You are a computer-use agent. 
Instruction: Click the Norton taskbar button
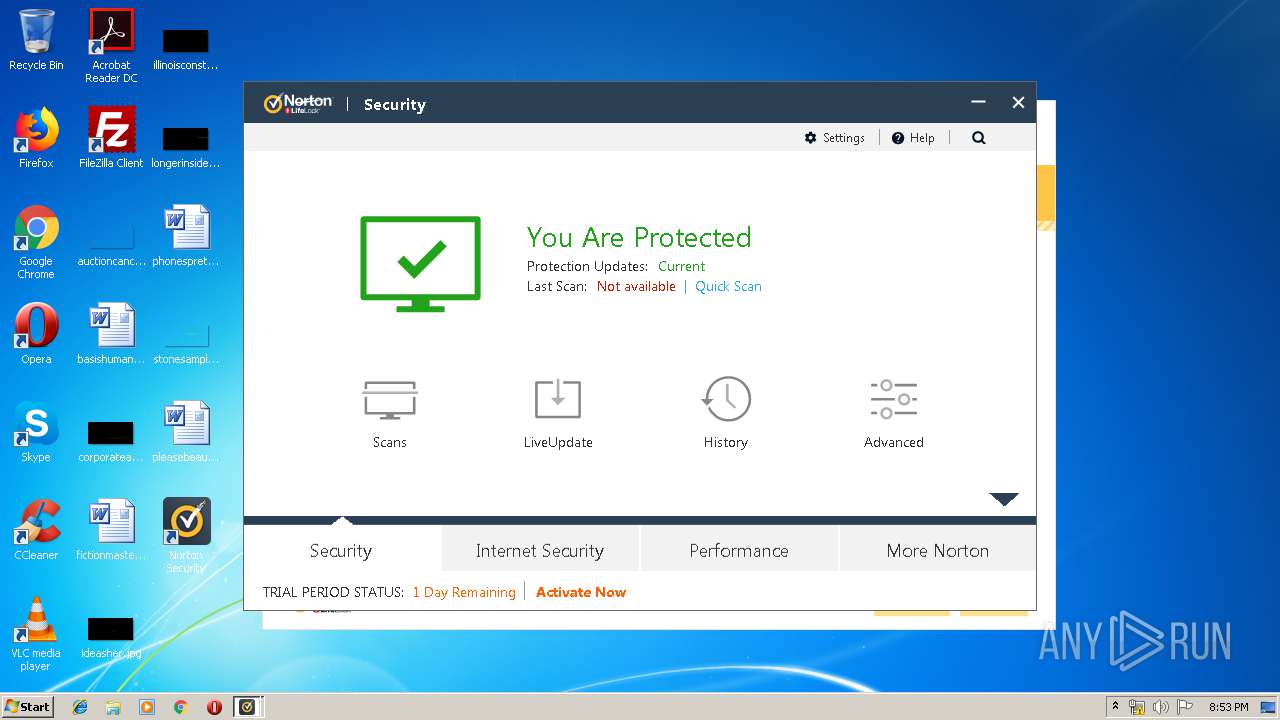point(248,707)
